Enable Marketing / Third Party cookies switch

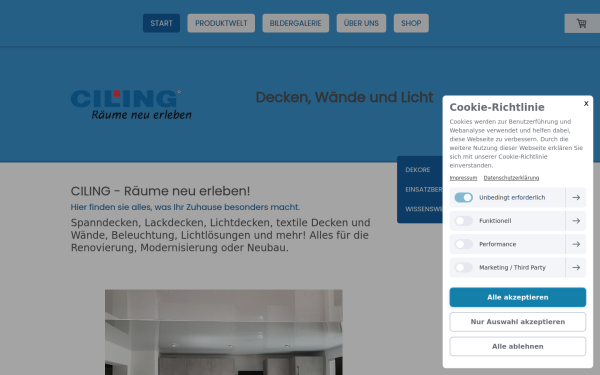pyautogui.click(x=463, y=267)
